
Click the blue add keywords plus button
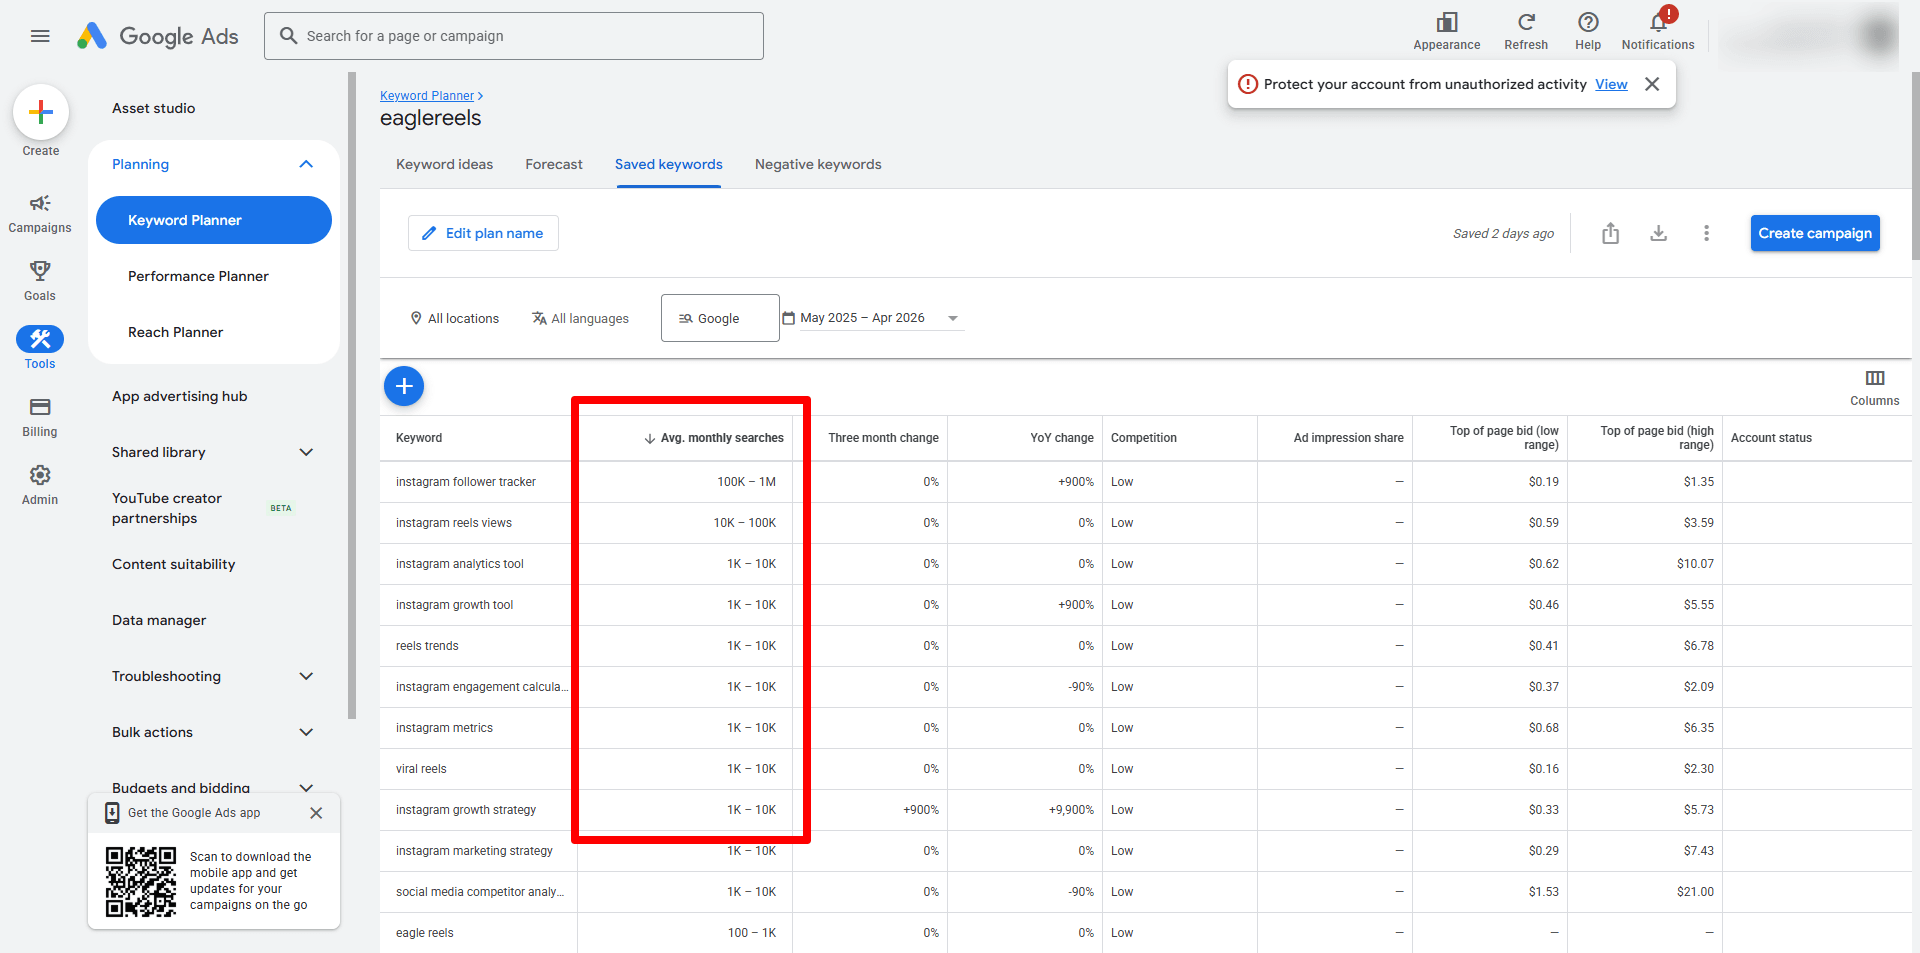[x=404, y=386]
